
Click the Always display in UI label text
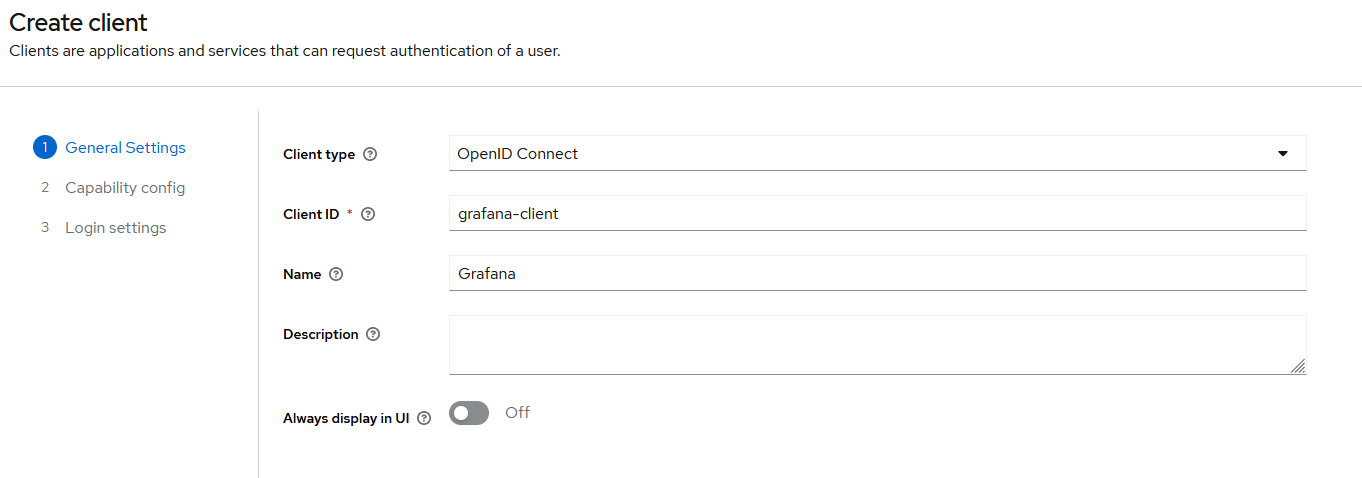346,419
